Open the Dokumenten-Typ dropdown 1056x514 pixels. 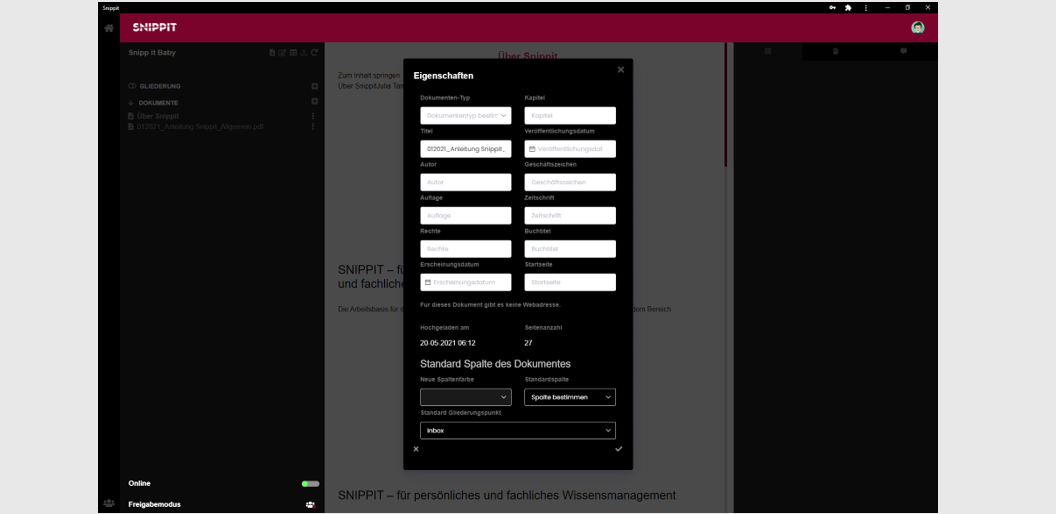[x=465, y=116]
